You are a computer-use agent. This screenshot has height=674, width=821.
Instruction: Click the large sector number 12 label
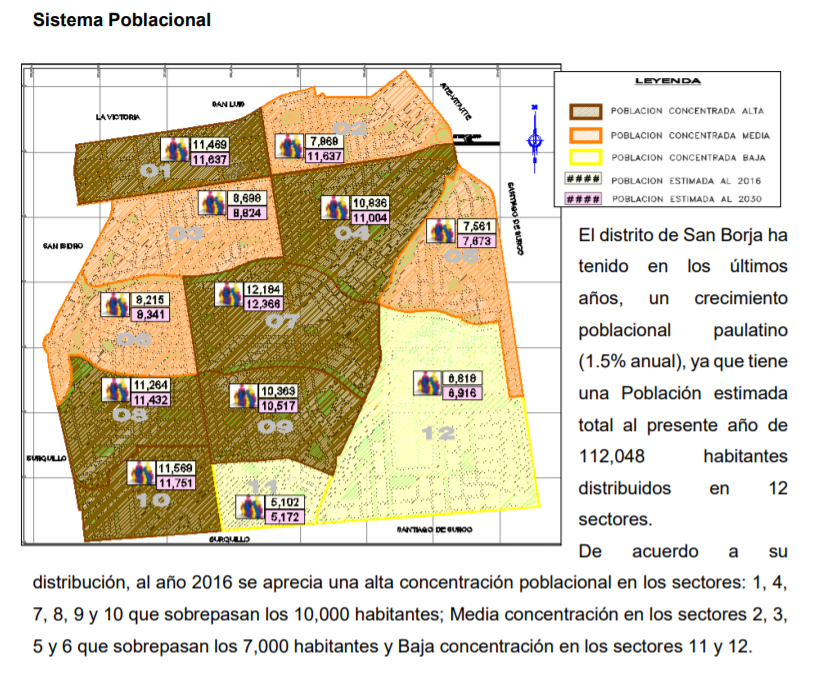click(439, 433)
